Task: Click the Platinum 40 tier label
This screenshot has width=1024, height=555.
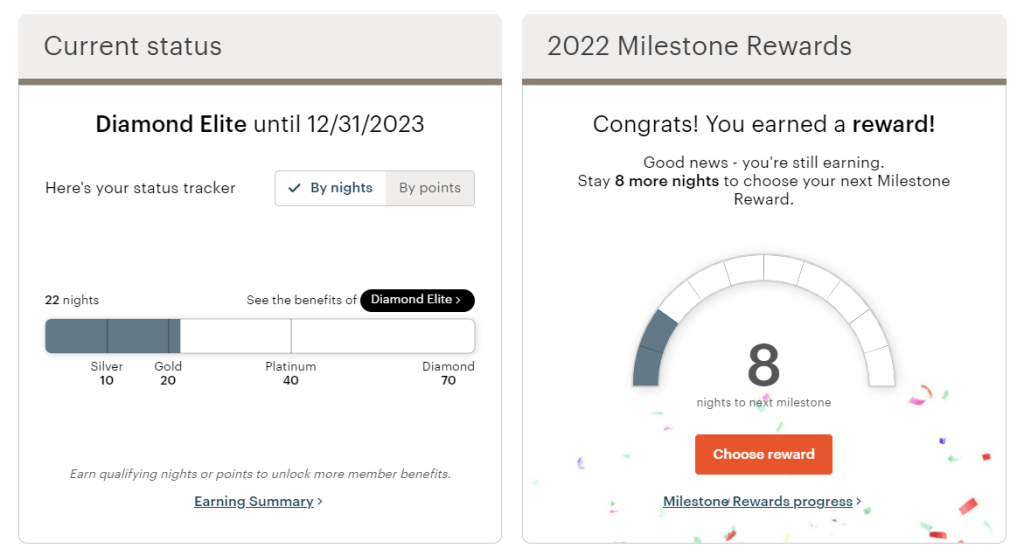Action: click(x=290, y=373)
